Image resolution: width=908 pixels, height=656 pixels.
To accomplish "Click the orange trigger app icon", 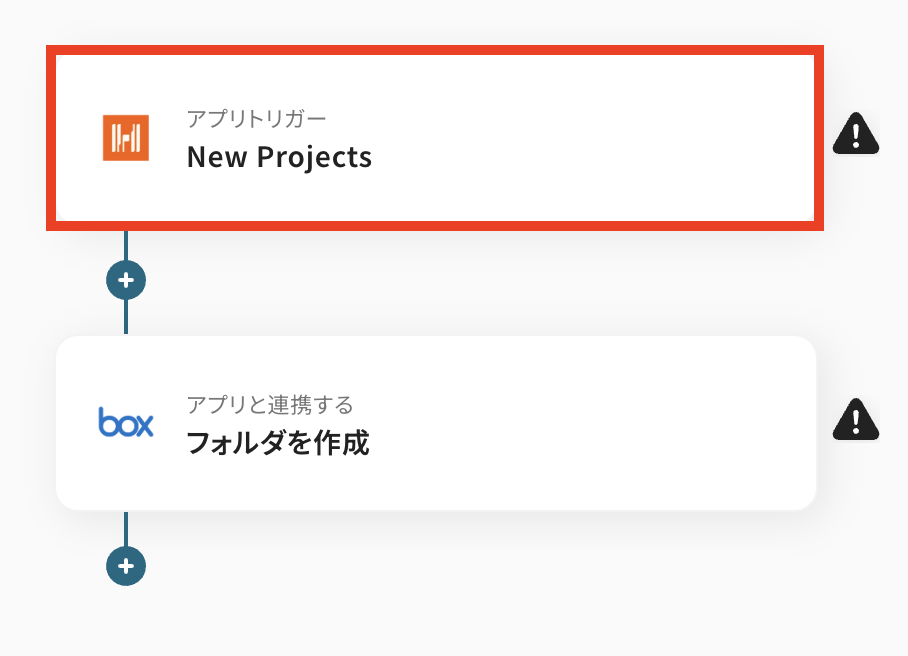I will tap(126, 137).
